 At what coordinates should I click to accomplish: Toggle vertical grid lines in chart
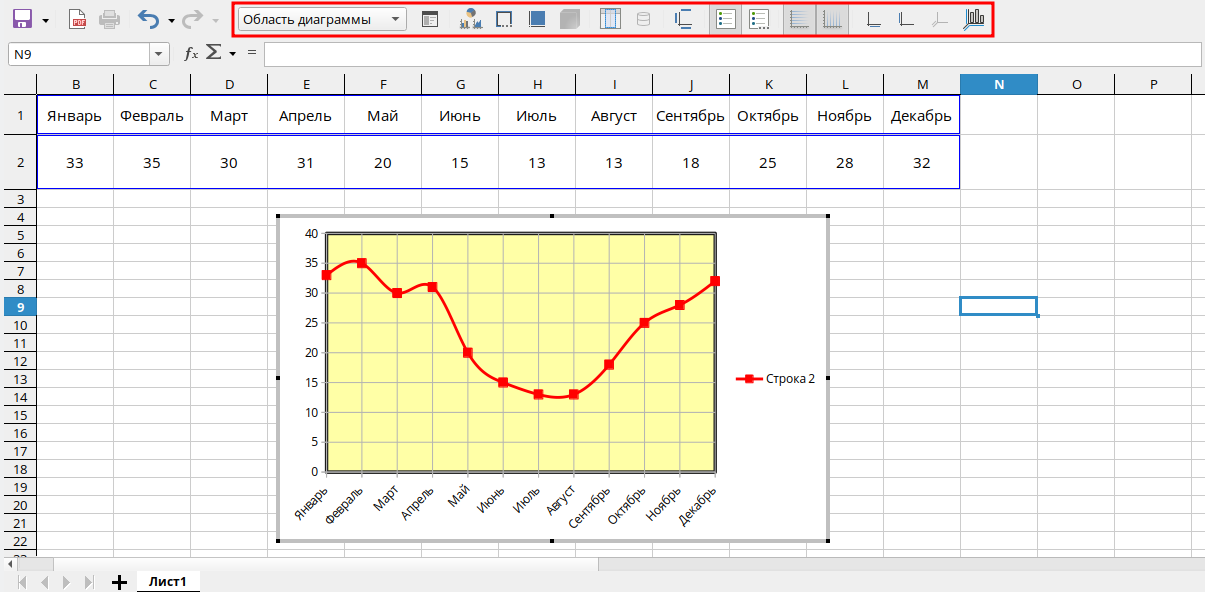pos(831,19)
